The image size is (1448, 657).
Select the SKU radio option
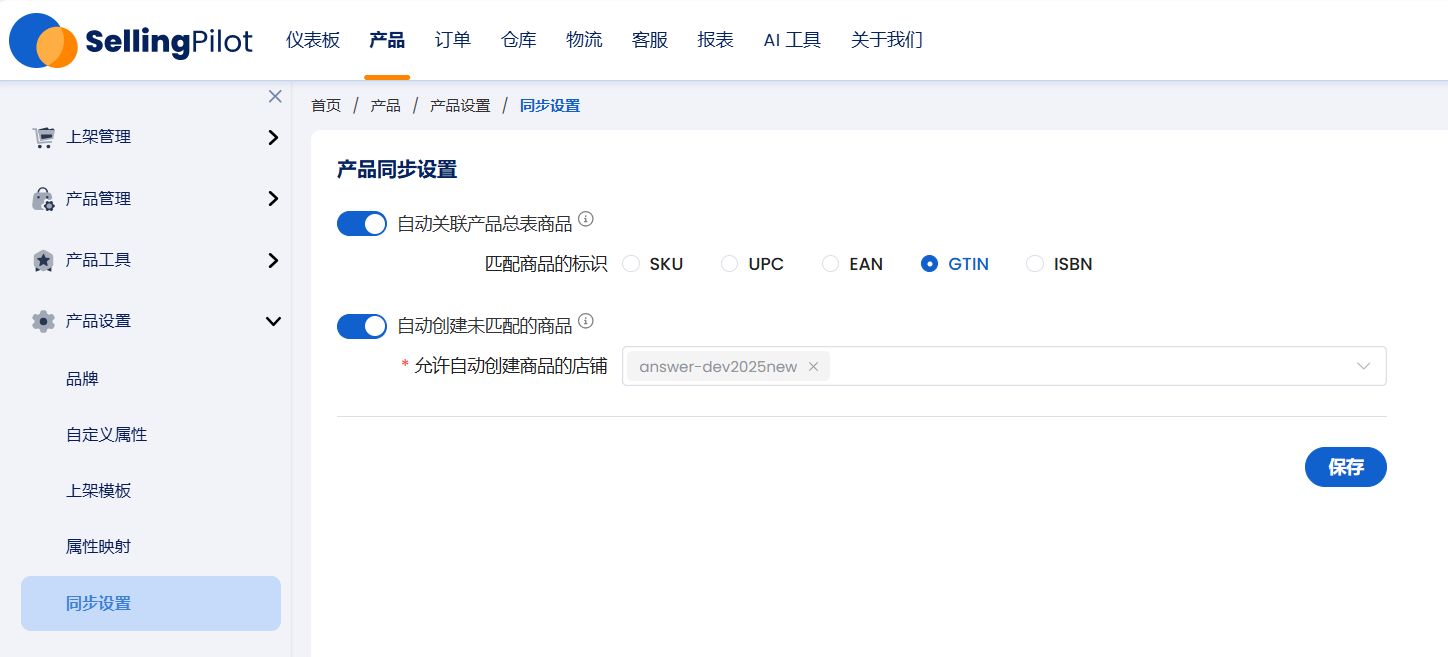click(x=631, y=264)
